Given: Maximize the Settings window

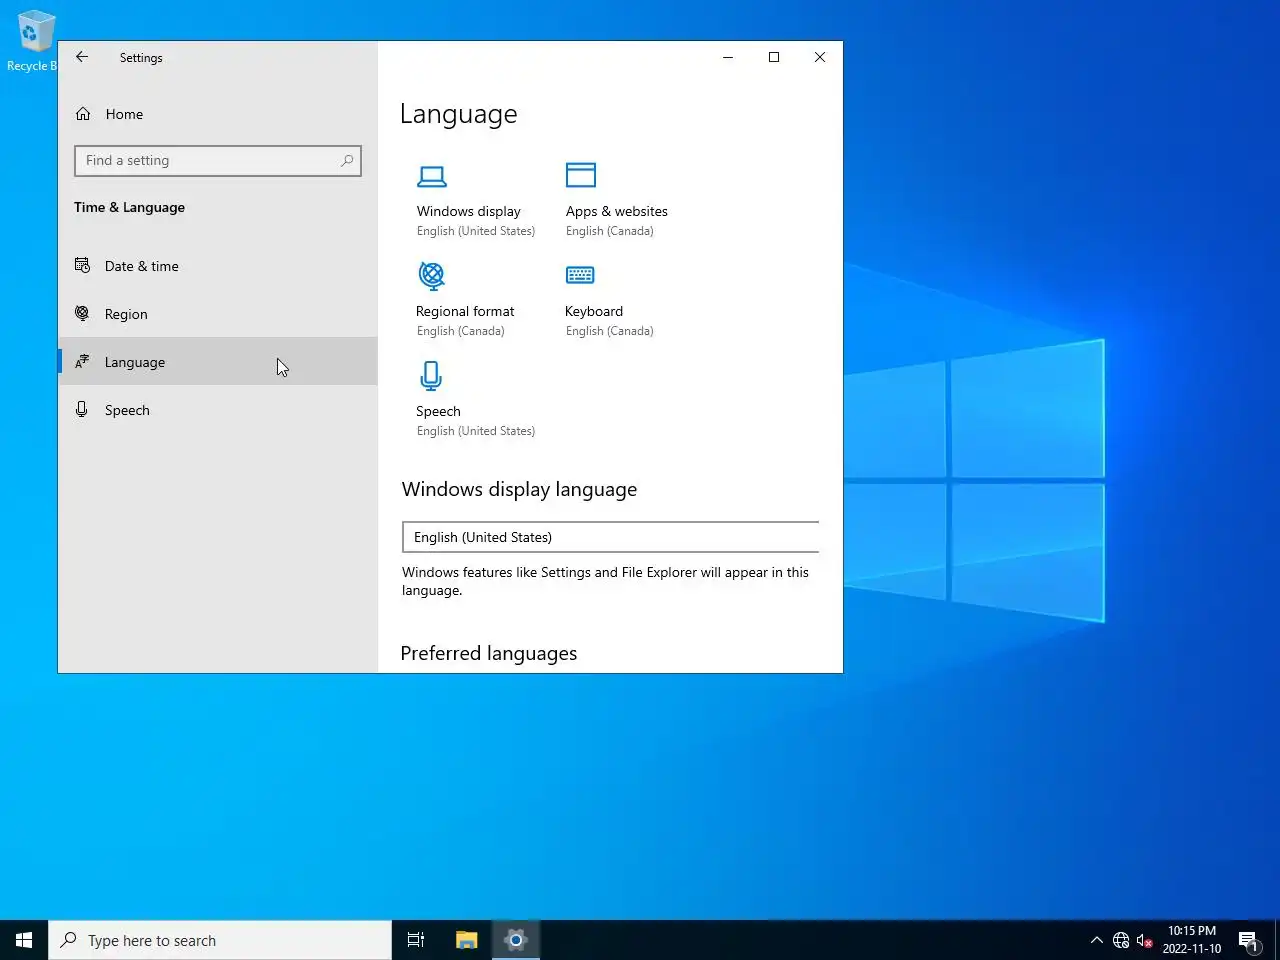Looking at the screenshot, I should point(774,57).
